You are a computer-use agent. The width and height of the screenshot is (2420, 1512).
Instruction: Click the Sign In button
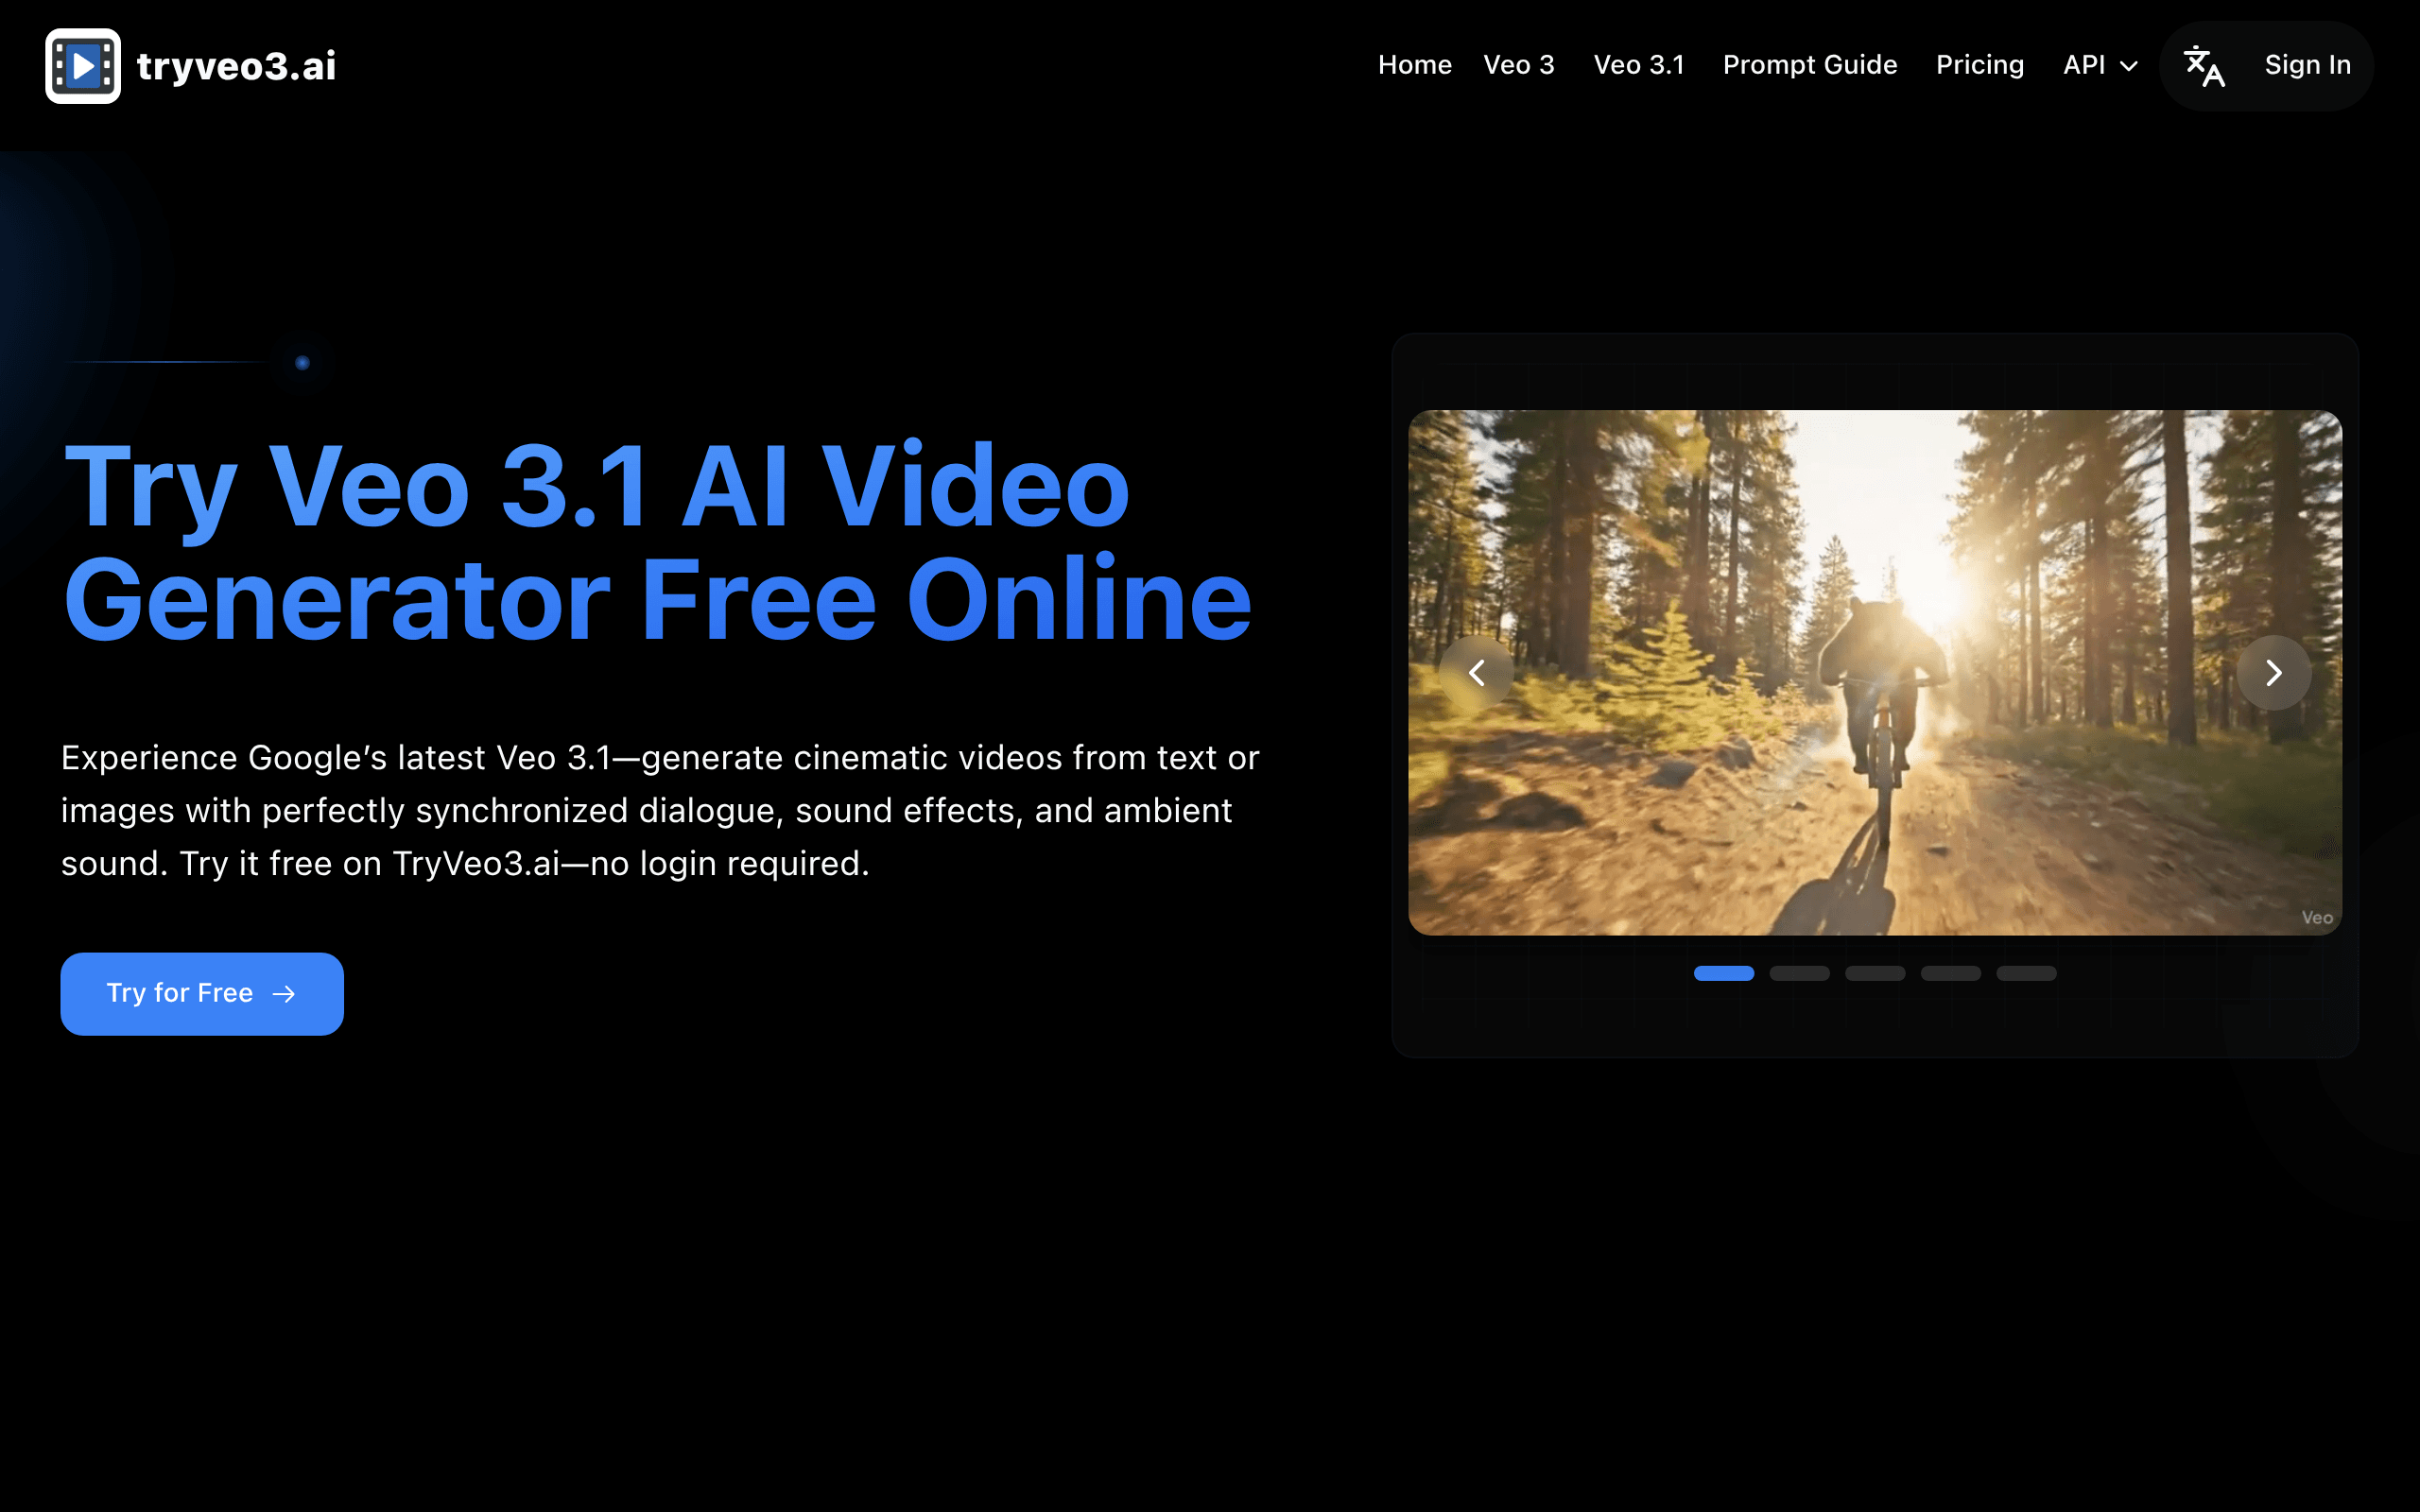[x=2307, y=65]
